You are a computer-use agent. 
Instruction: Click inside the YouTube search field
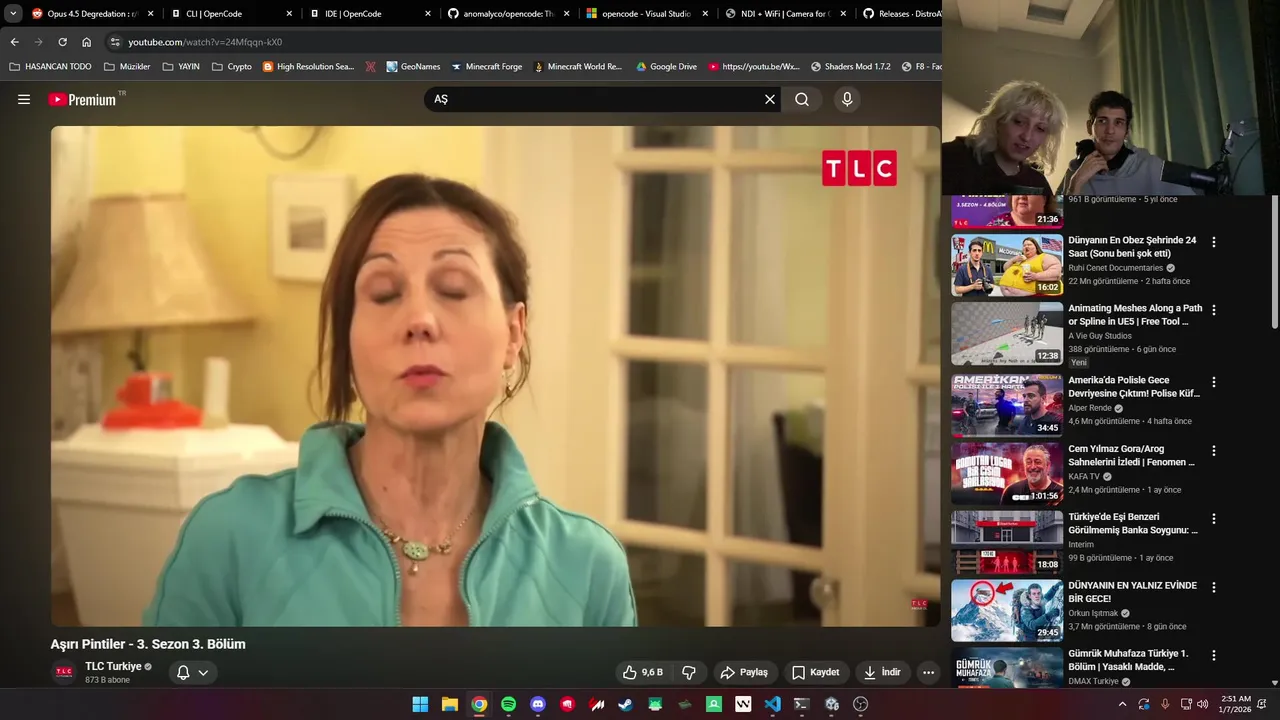594,99
